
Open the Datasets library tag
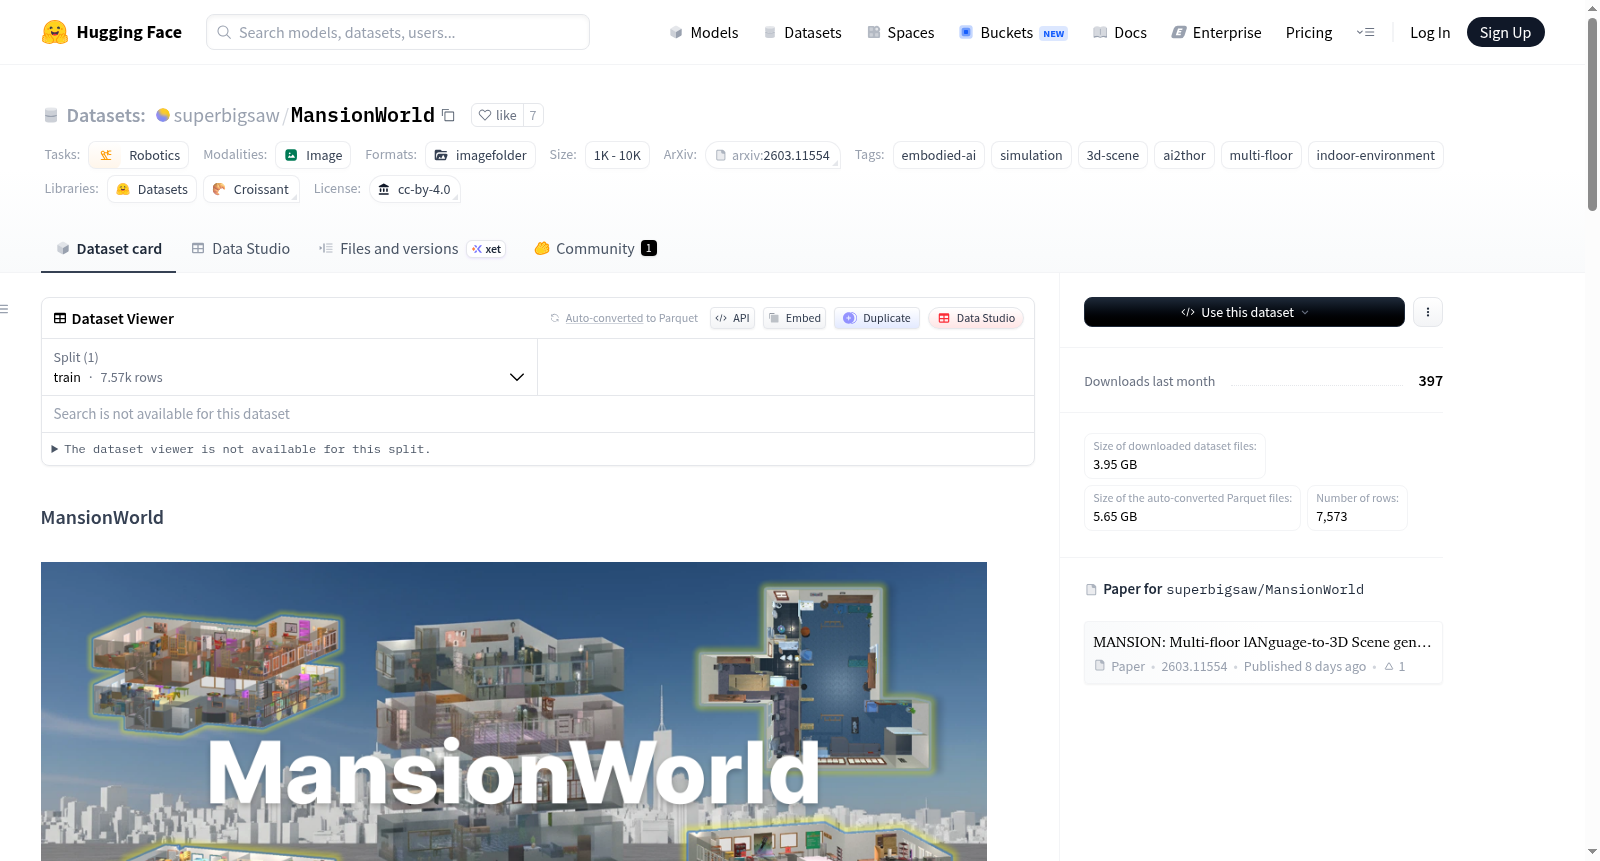click(152, 189)
